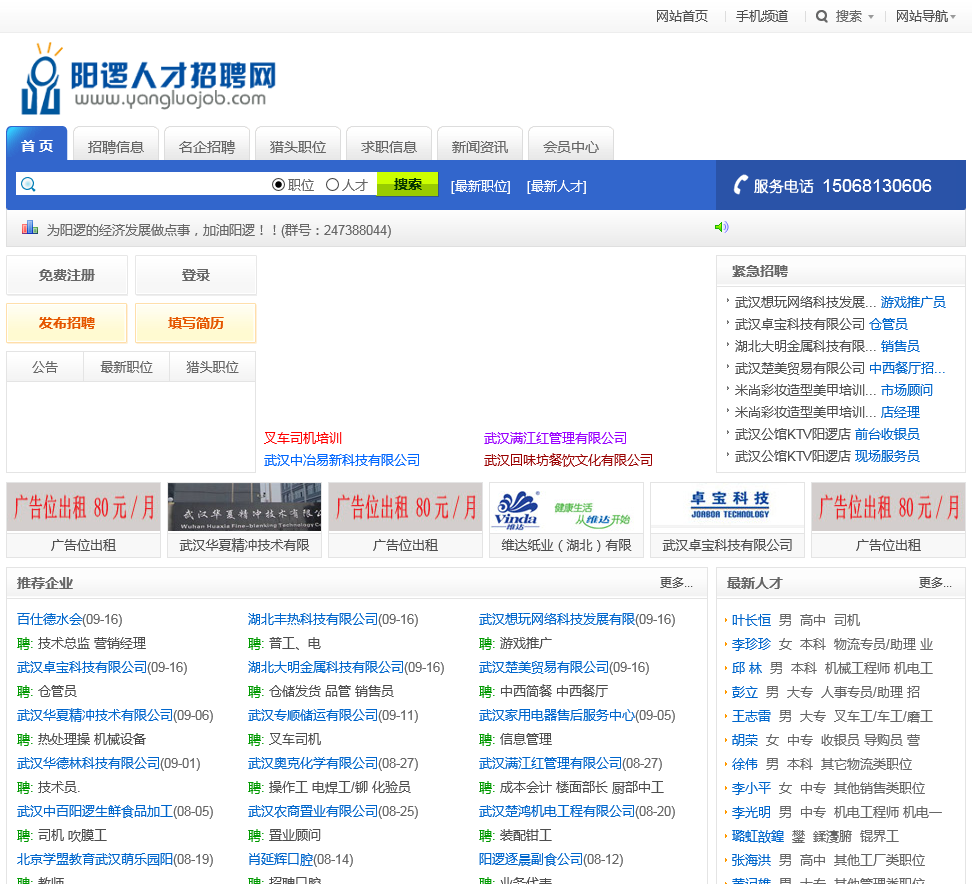The height and width of the screenshot is (884, 972).
Task: Expand the 网站导航 dropdown menu
Action: [926, 16]
